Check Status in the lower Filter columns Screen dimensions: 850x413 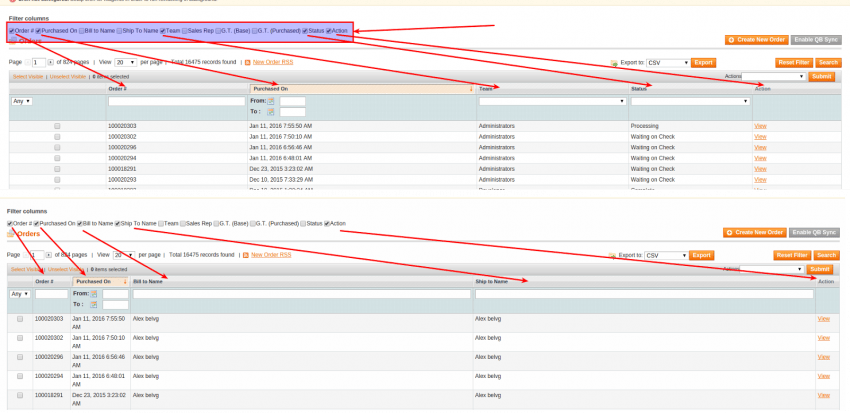click(304, 223)
